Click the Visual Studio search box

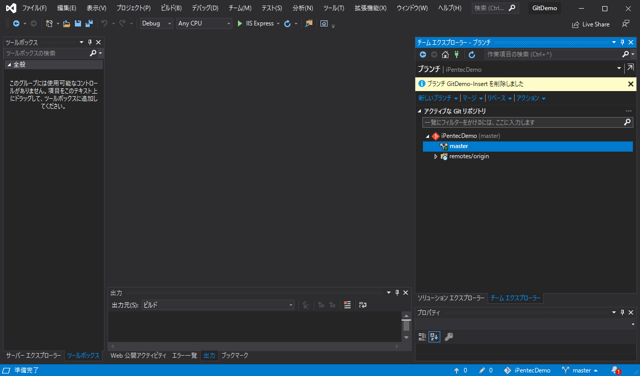click(495, 8)
